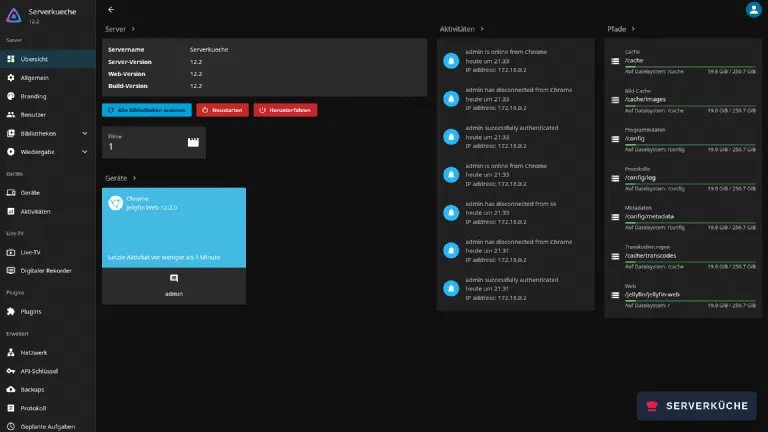Expand the Bibliotheken submenu chevron
Image resolution: width=768 pixels, height=432 pixels.
pos(85,133)
